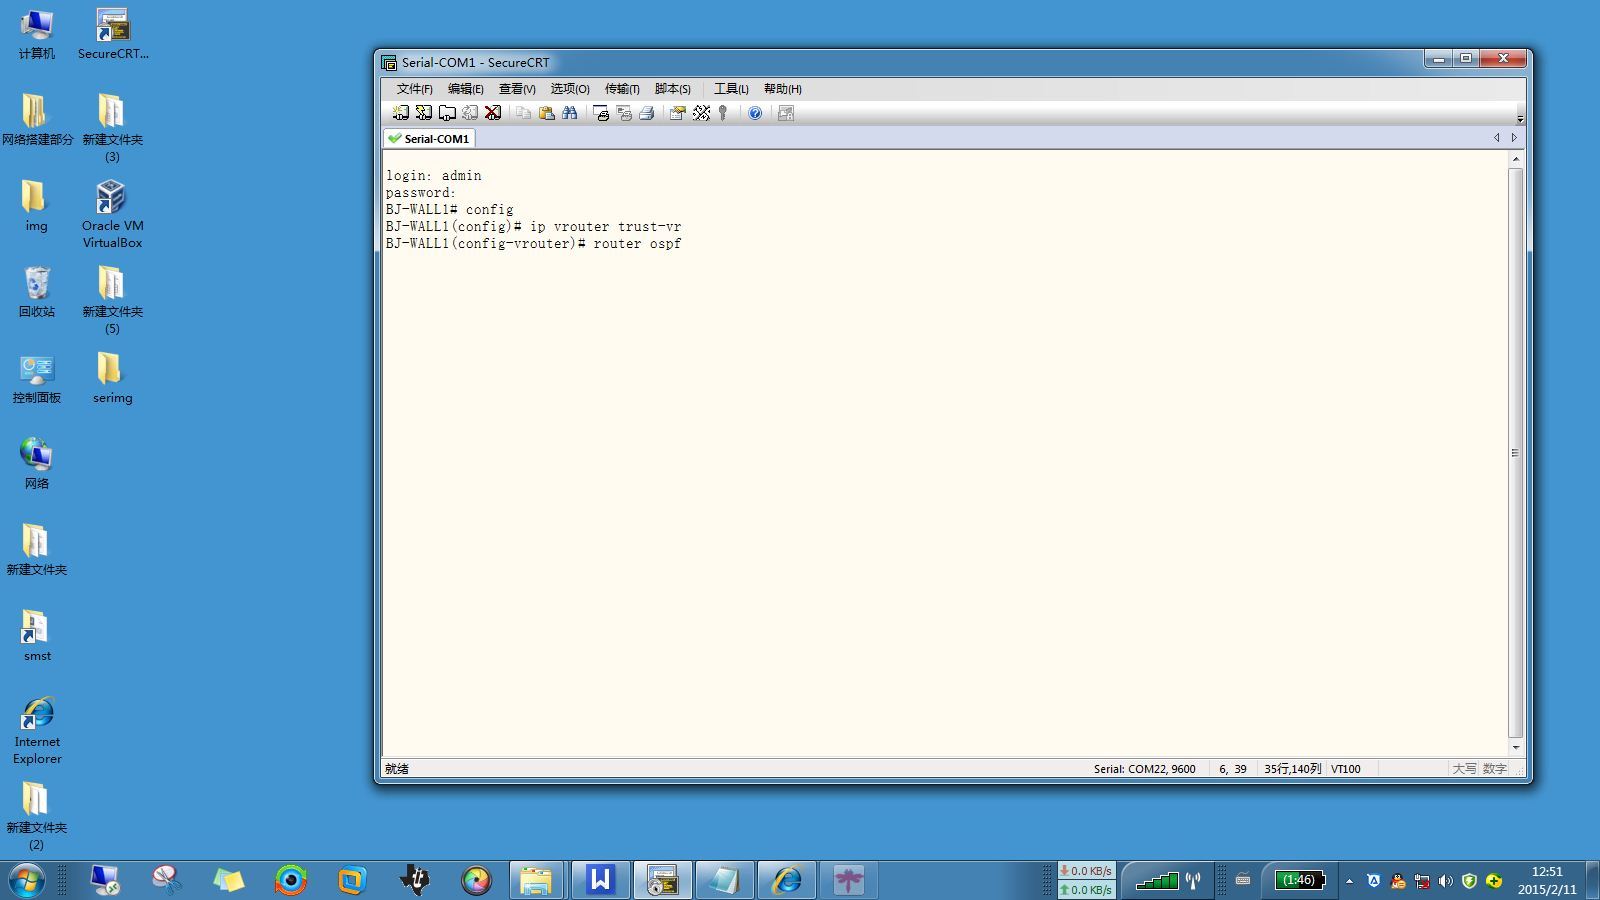
Task: Click the Print printer icon
Action: (x=647, y=113)
